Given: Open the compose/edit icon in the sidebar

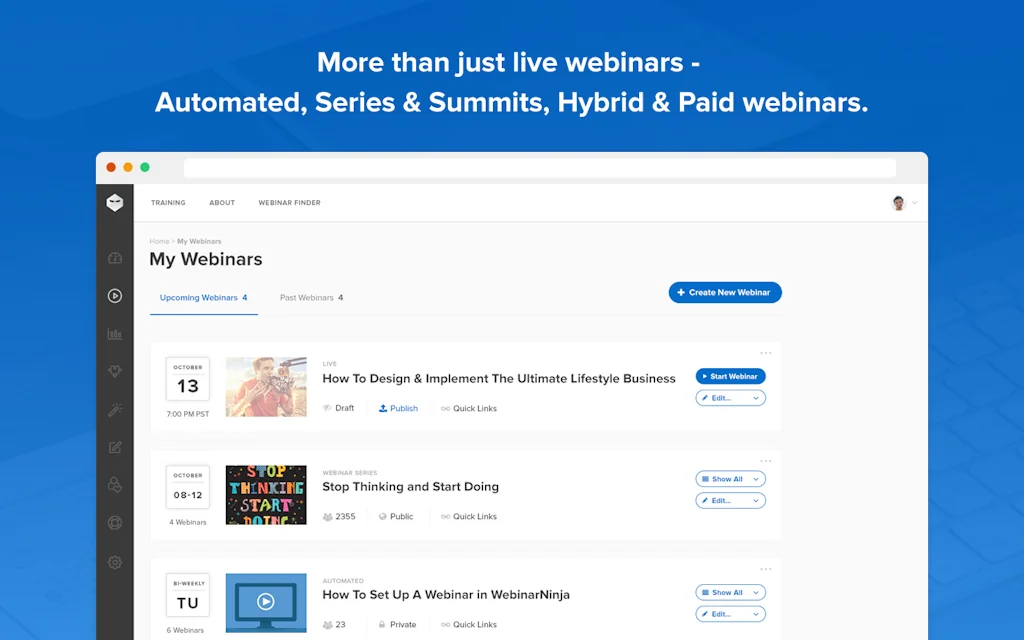Looking at the screenshot, I should pos(115,447).
